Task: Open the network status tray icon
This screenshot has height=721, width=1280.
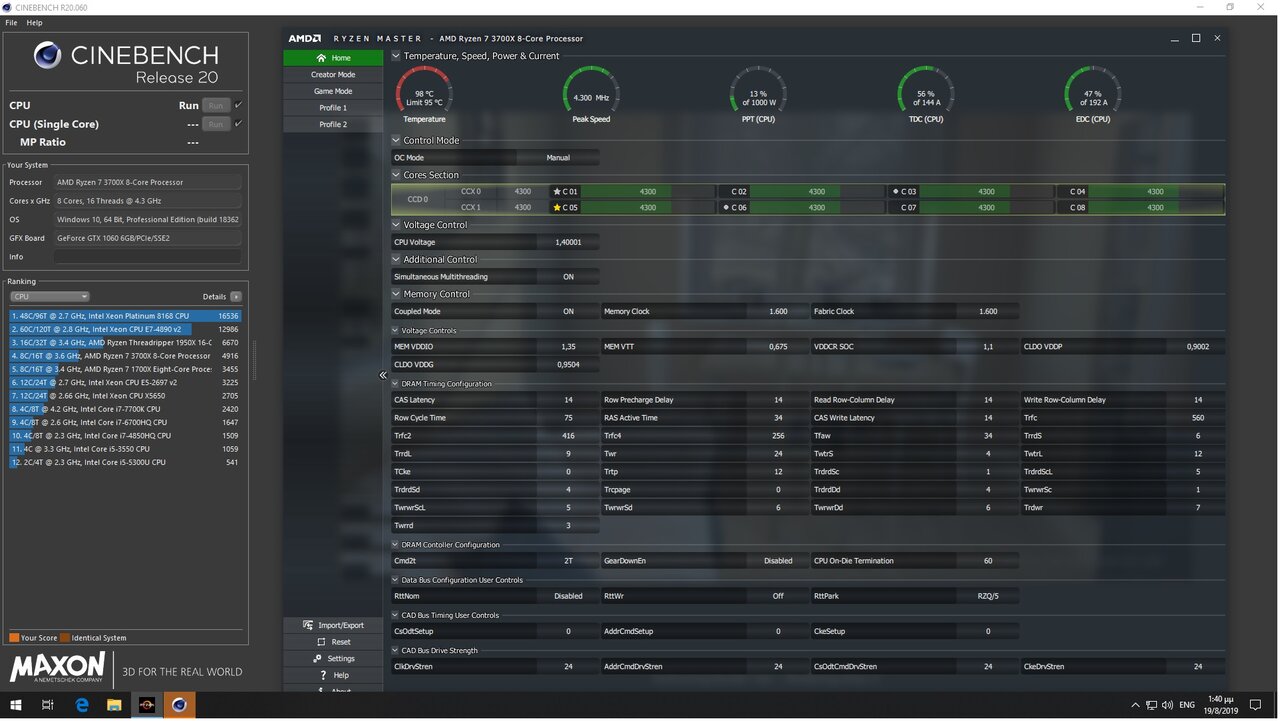Action: coord(1151,705)
